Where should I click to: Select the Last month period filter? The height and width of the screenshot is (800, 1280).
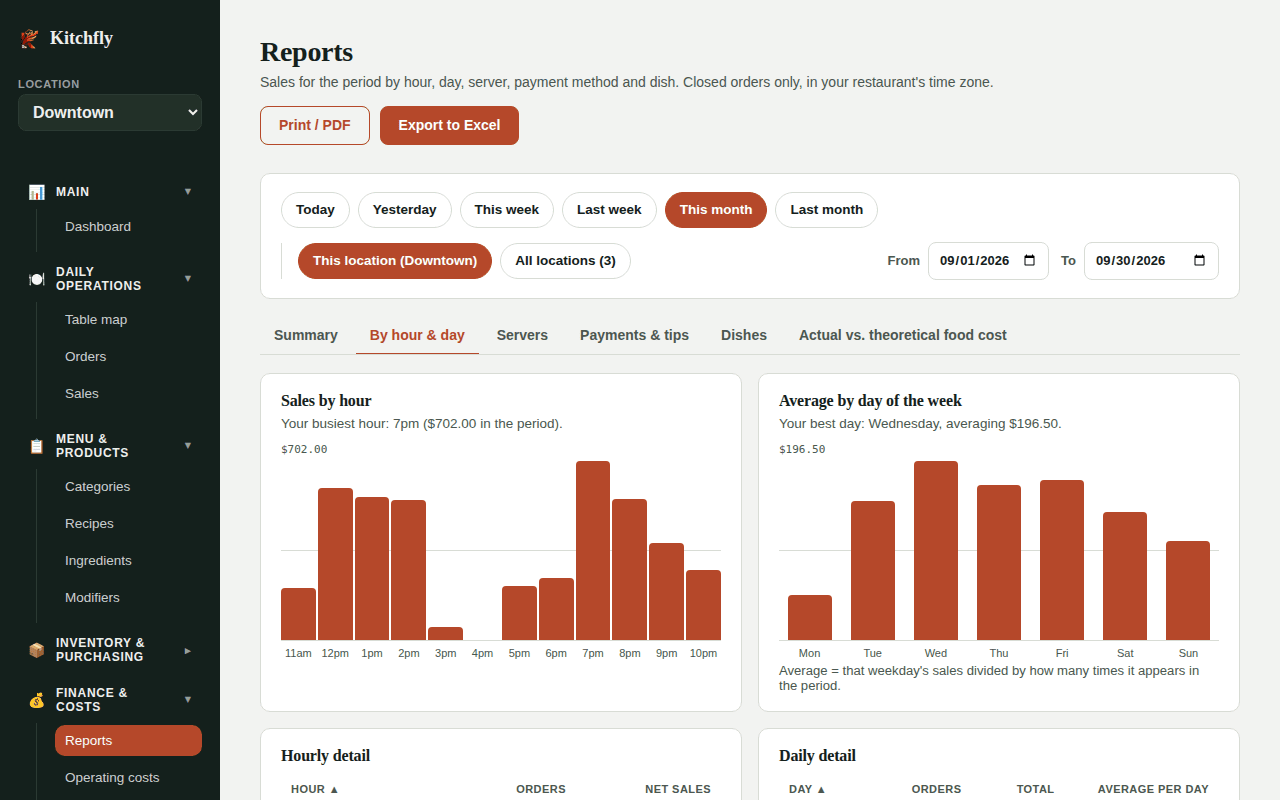(826, 210)
